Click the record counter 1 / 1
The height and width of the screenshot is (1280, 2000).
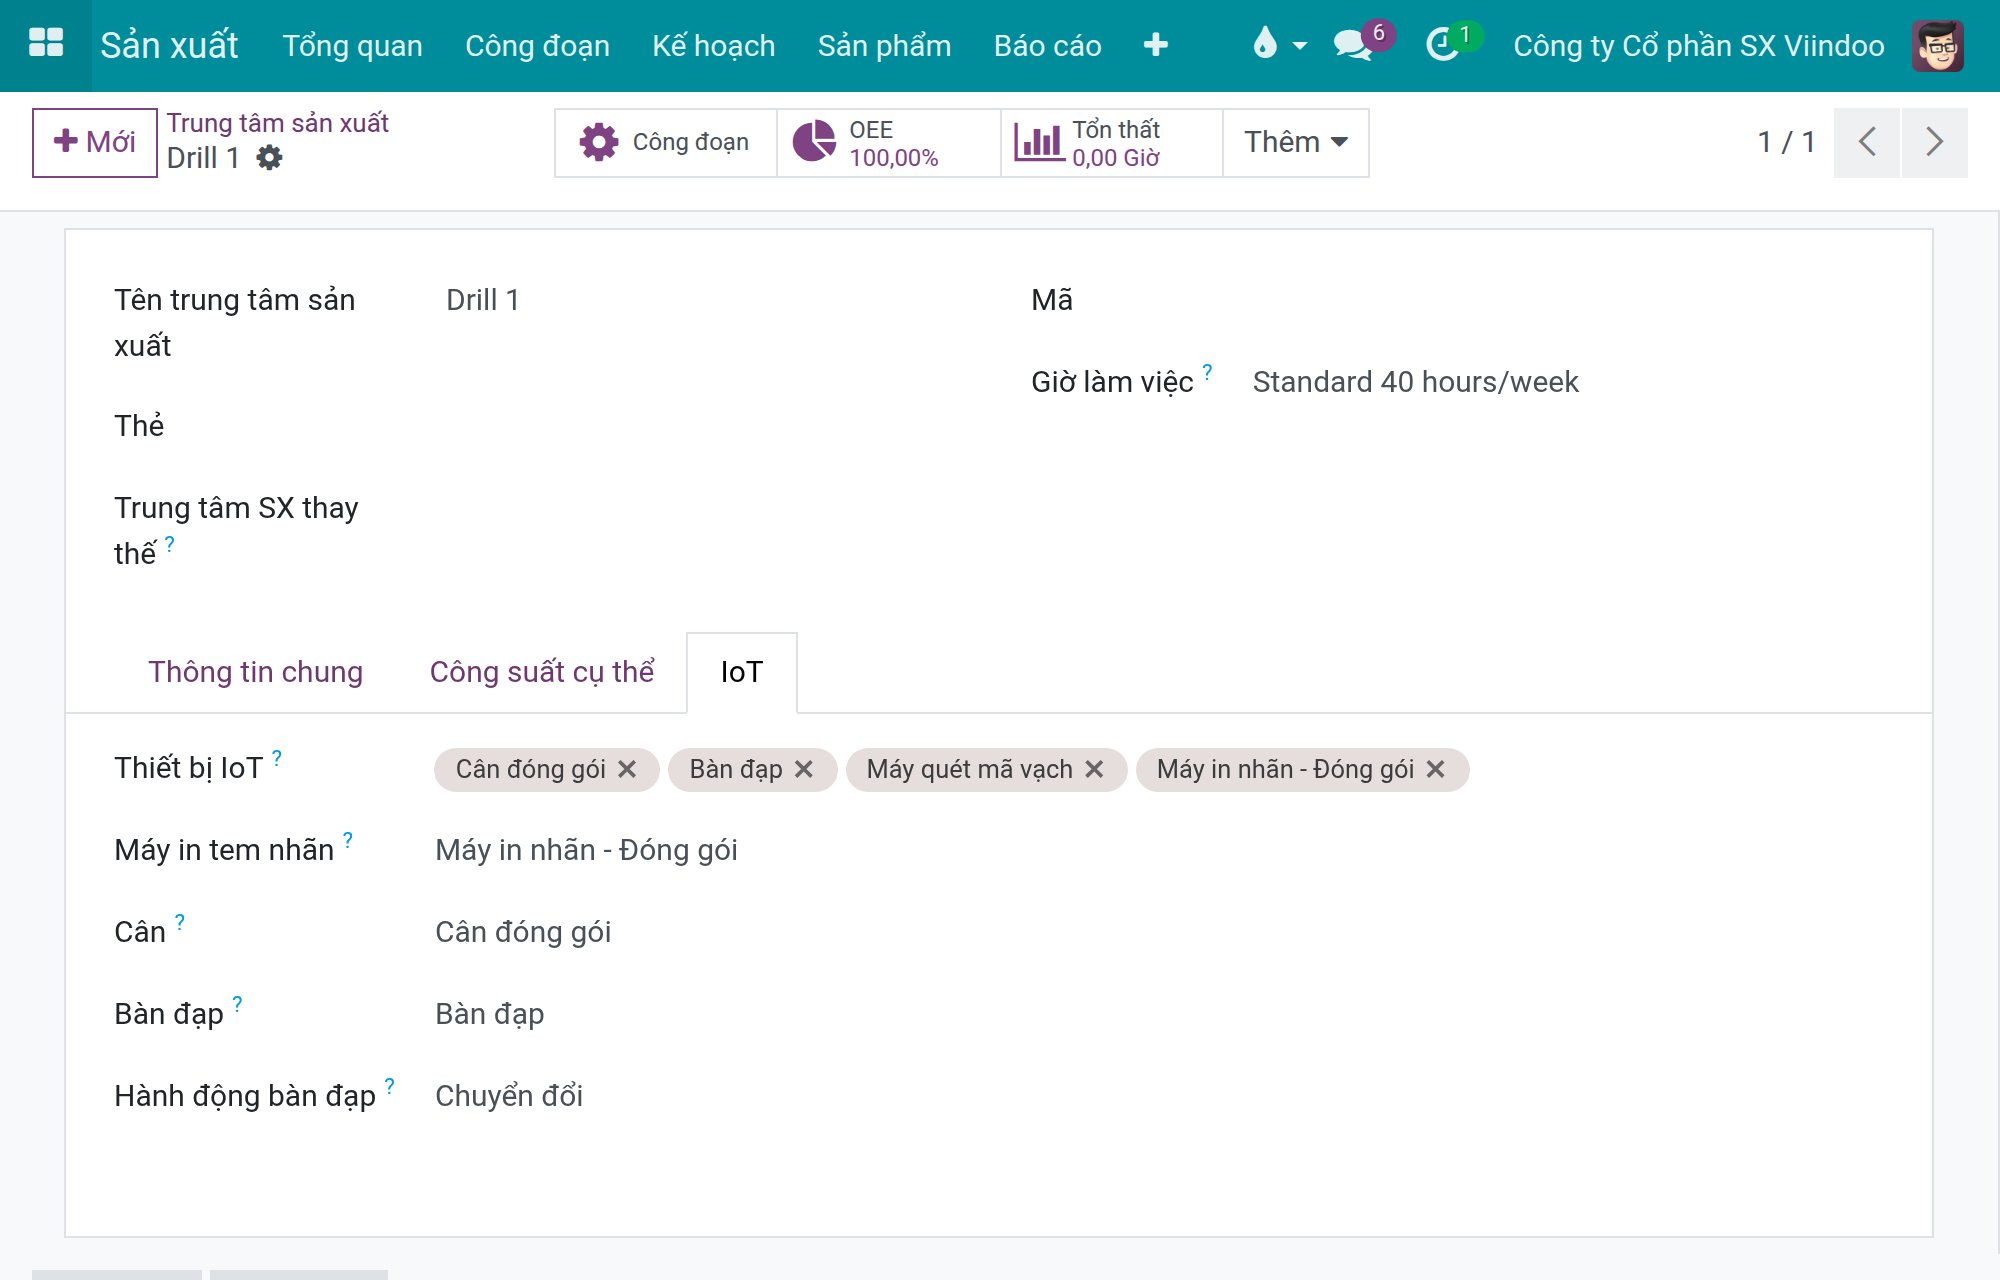tap(1786, 143)
